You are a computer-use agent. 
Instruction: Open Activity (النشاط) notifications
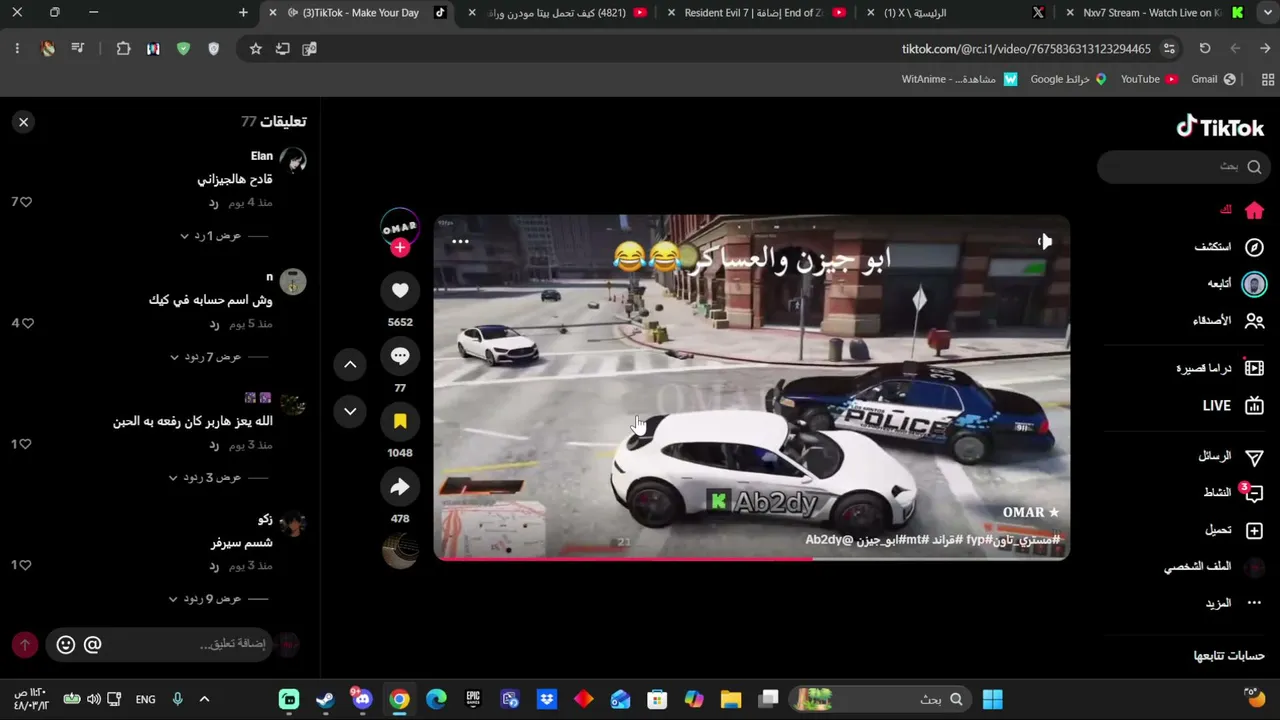pyautogui.click(x=1234, y=493)
